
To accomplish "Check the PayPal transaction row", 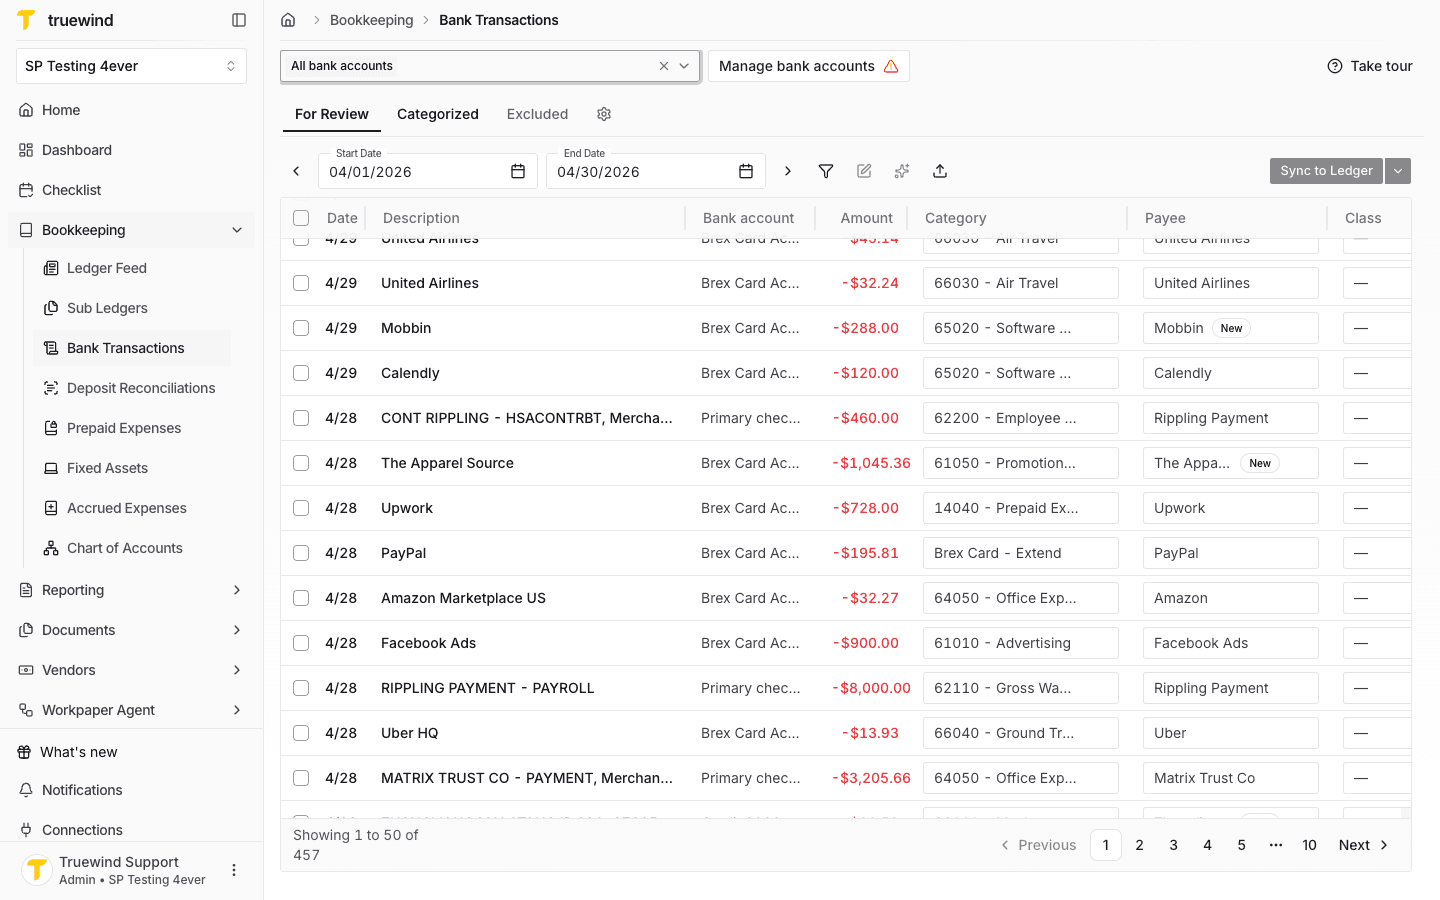I will (301, 553).
